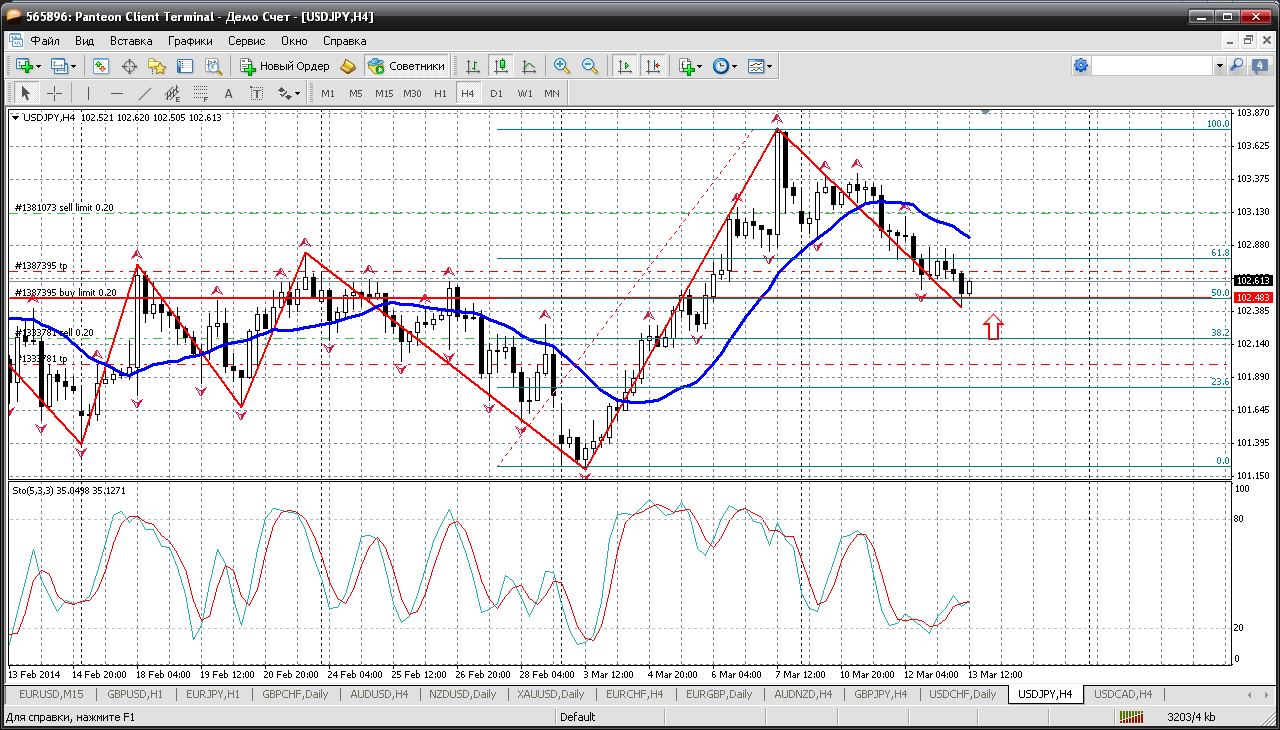Toggle Советники auto trading button

pos(406,66)
